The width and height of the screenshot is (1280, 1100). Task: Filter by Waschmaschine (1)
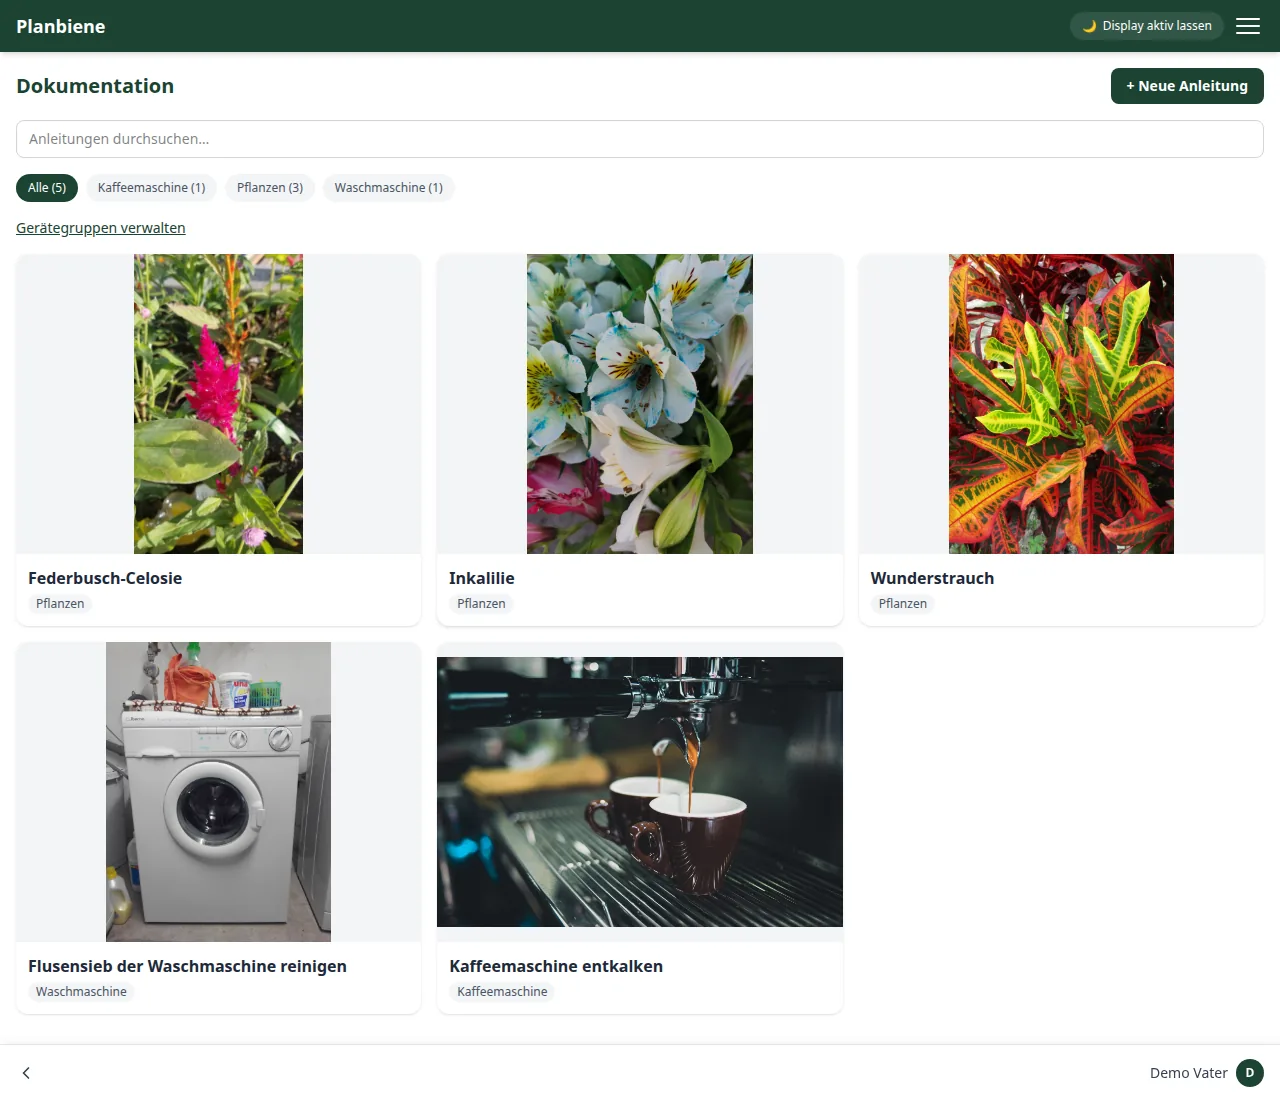389,188
